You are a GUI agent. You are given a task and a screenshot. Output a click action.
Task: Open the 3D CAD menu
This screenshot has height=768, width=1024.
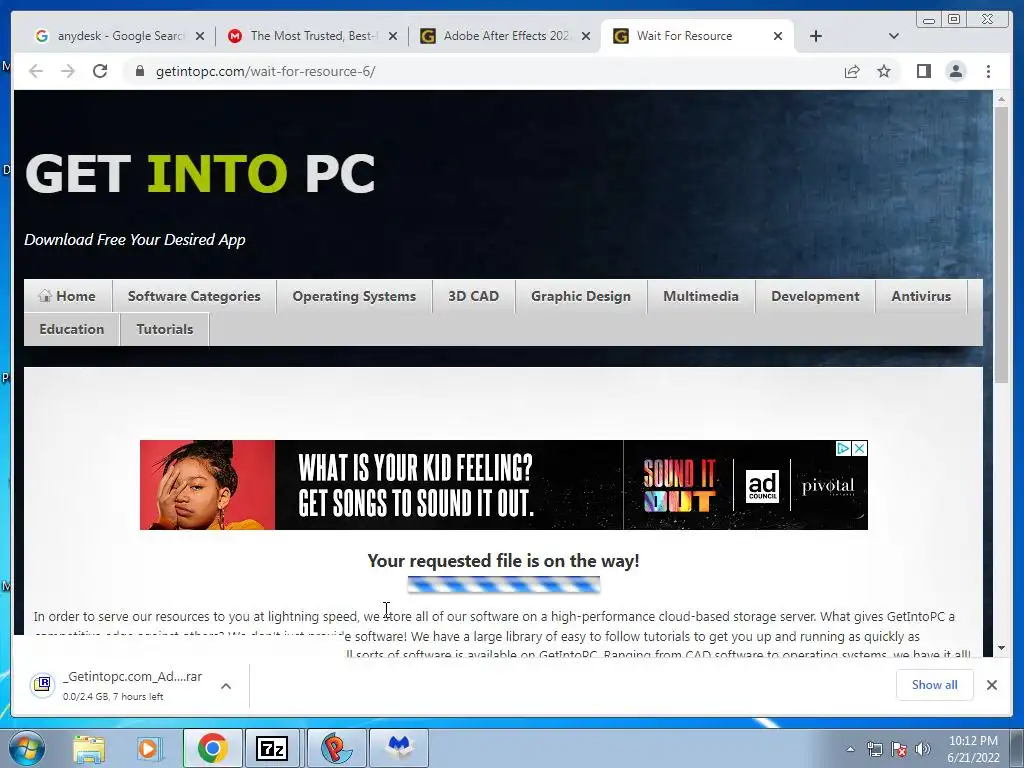473,296
